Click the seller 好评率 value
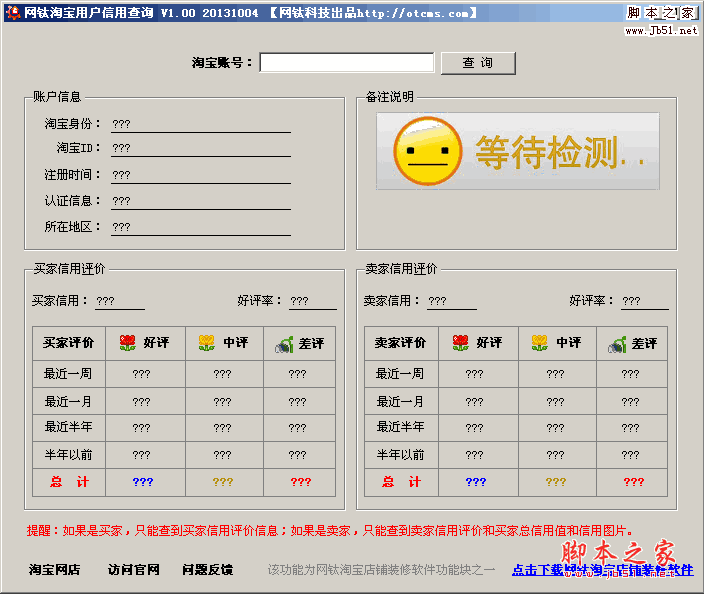The height and width of the screenshot is (595, 704). (645, 301)
